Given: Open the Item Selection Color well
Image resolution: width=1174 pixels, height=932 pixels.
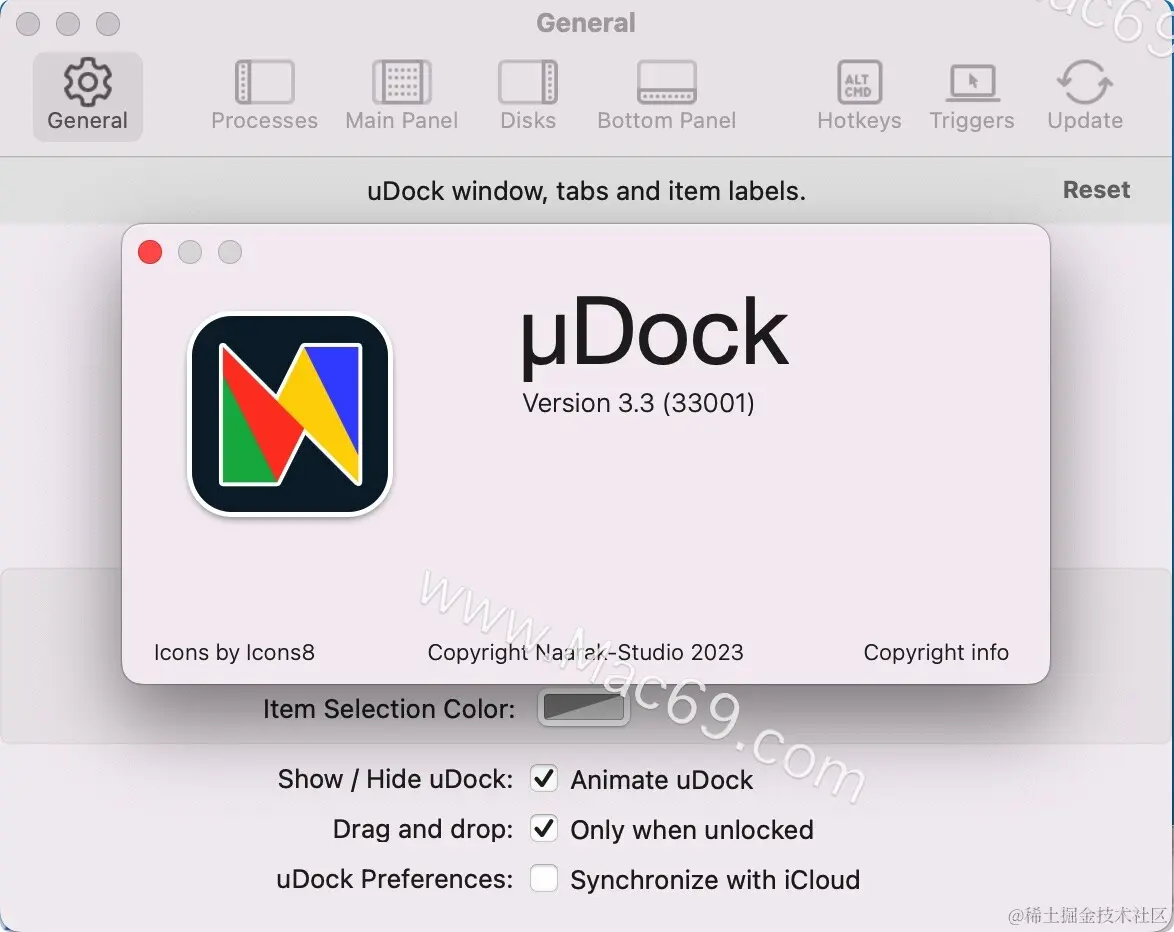Looking at the screenshot, I should pyautogui.click(x=583, y=707).
